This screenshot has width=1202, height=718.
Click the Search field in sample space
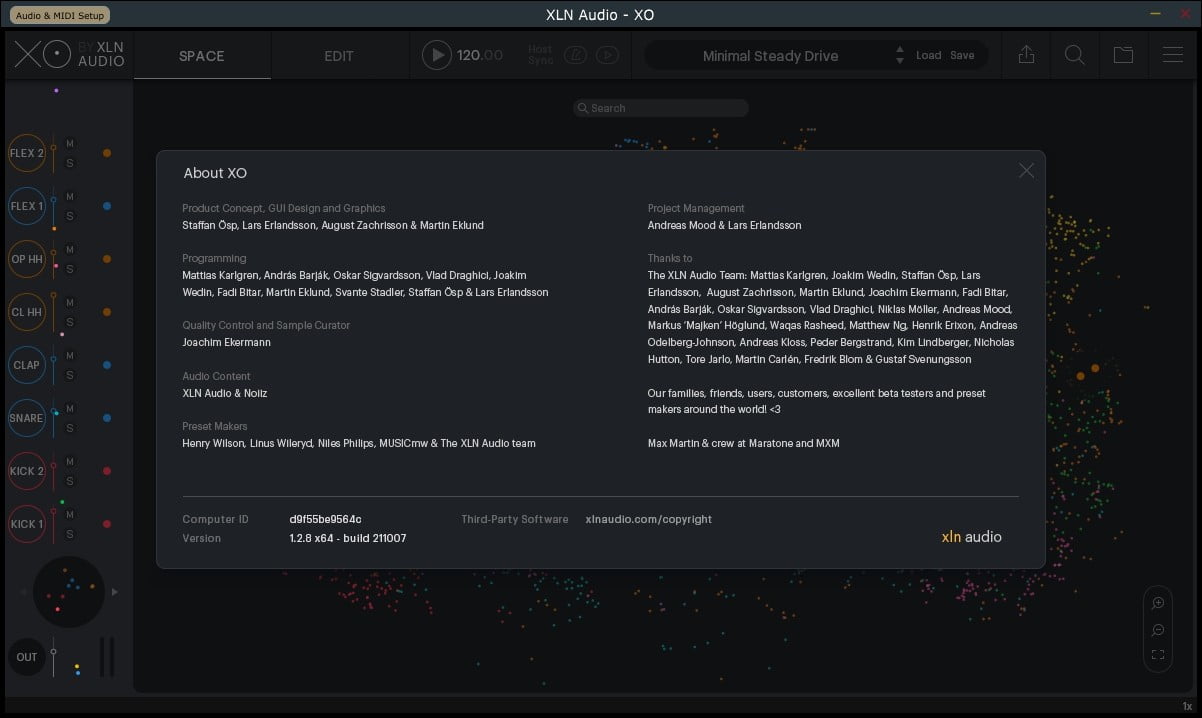click(x=661, y=108)
